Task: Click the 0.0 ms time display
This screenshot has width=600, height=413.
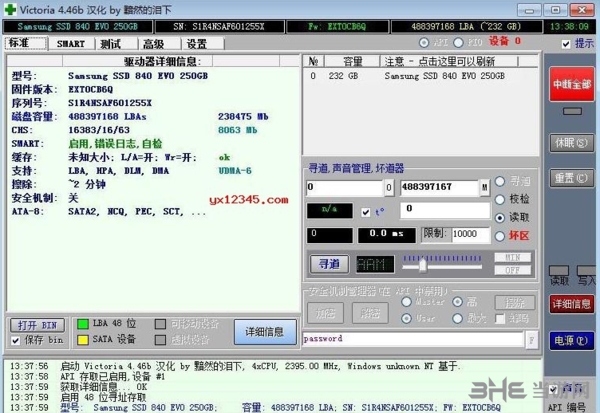Action: tap(386, 235)
